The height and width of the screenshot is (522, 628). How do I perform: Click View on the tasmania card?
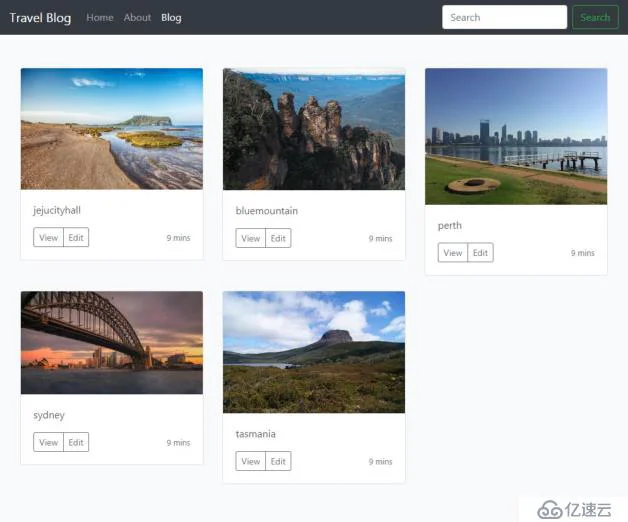click(251, 461)
